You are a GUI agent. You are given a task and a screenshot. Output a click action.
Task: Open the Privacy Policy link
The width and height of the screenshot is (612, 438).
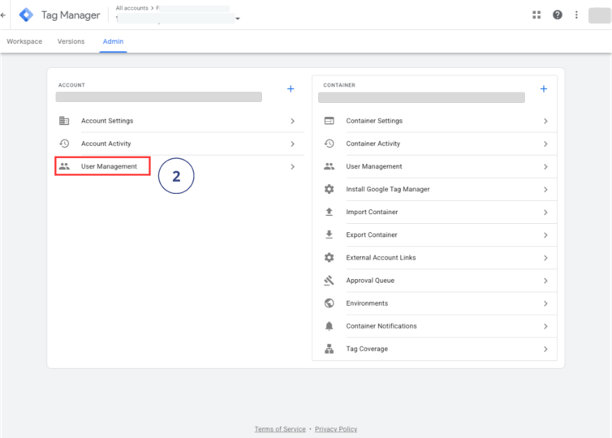coord(336,429)
